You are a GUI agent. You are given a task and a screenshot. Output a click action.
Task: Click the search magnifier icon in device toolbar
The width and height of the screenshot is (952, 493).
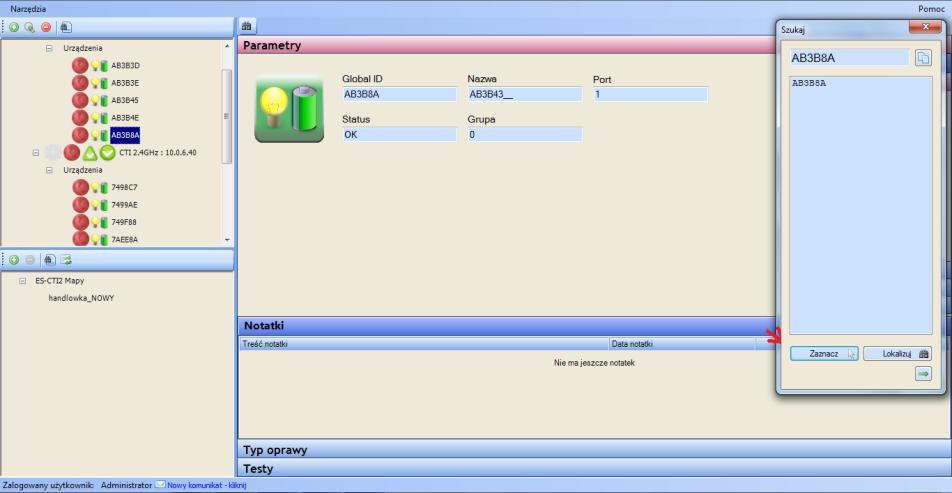(30, 27)
